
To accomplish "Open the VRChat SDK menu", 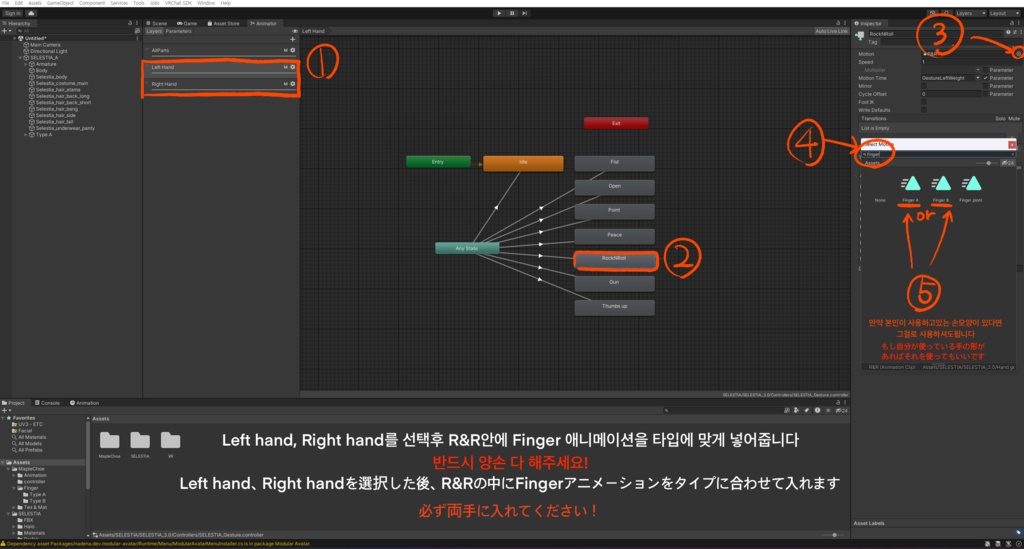I will 178,3.
